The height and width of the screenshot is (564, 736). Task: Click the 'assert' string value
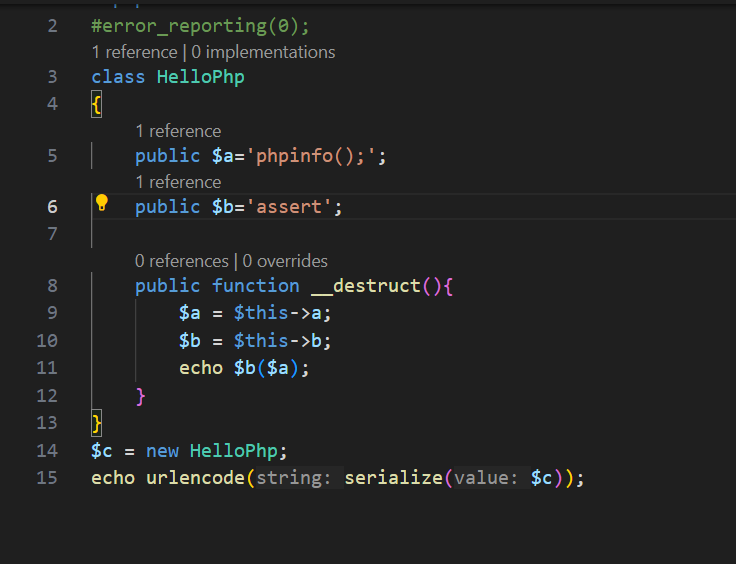pyautogui.click(x=289, y=207)
